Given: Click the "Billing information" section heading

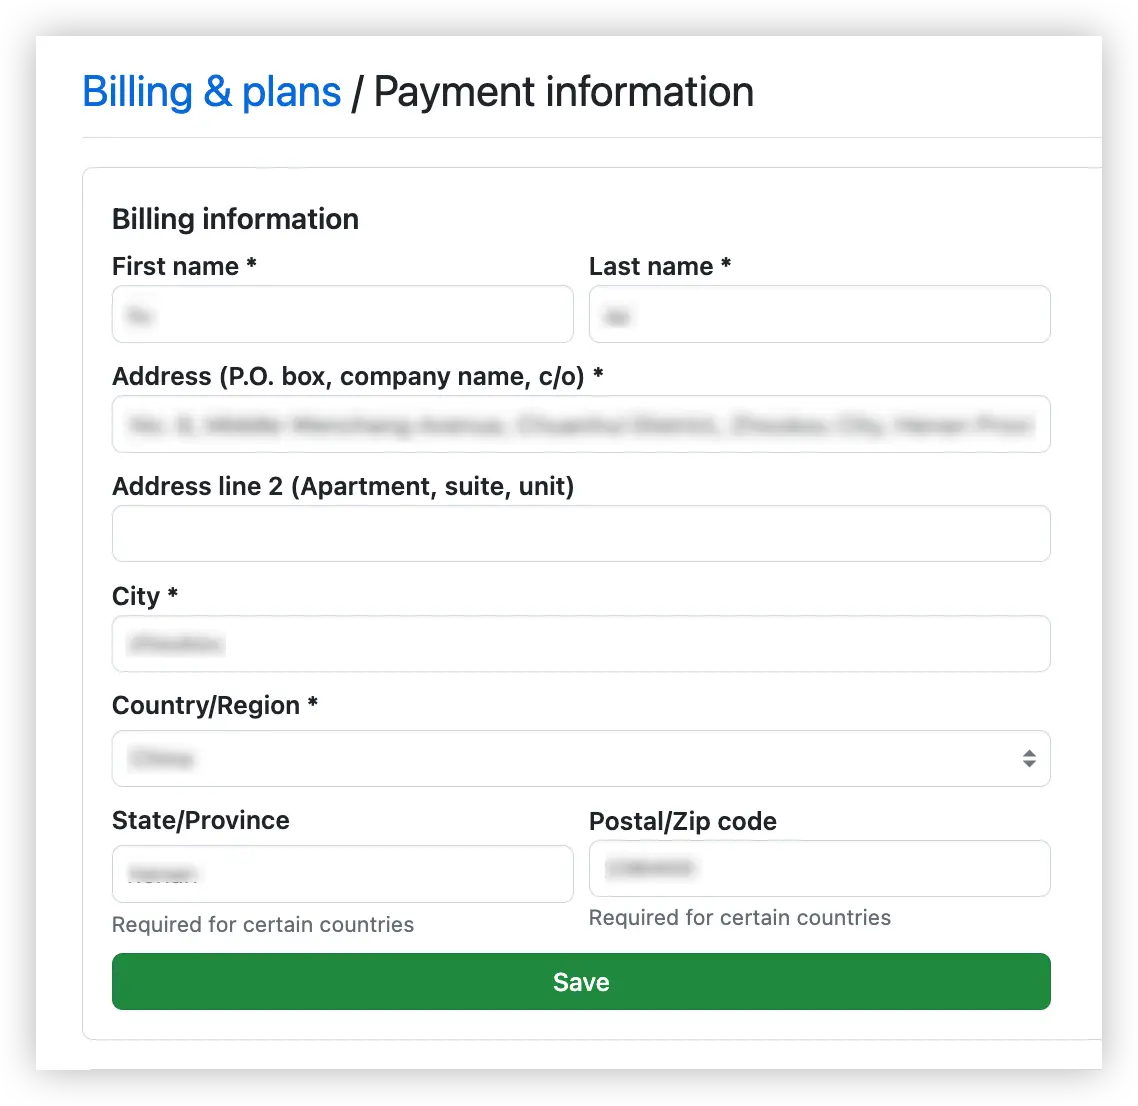Looking at the screenshot, I should (x=235, y=219).
